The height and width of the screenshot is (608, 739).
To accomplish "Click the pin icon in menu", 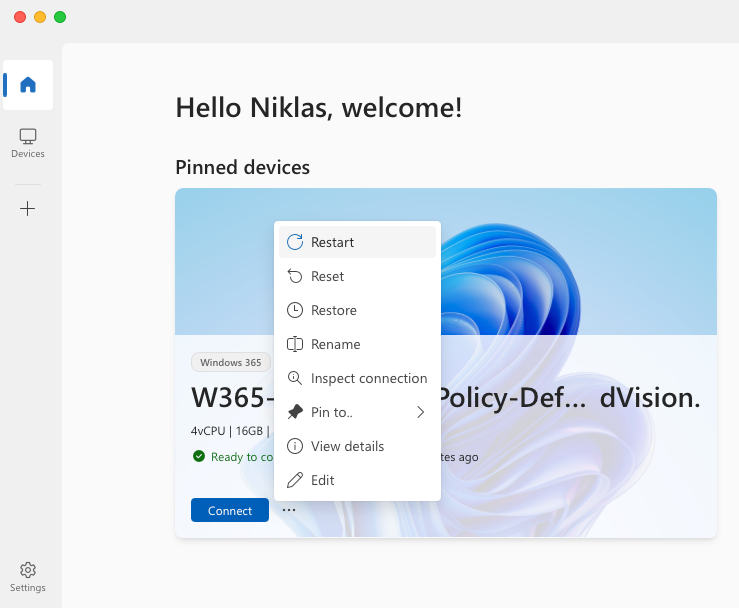I will (295, 412).
